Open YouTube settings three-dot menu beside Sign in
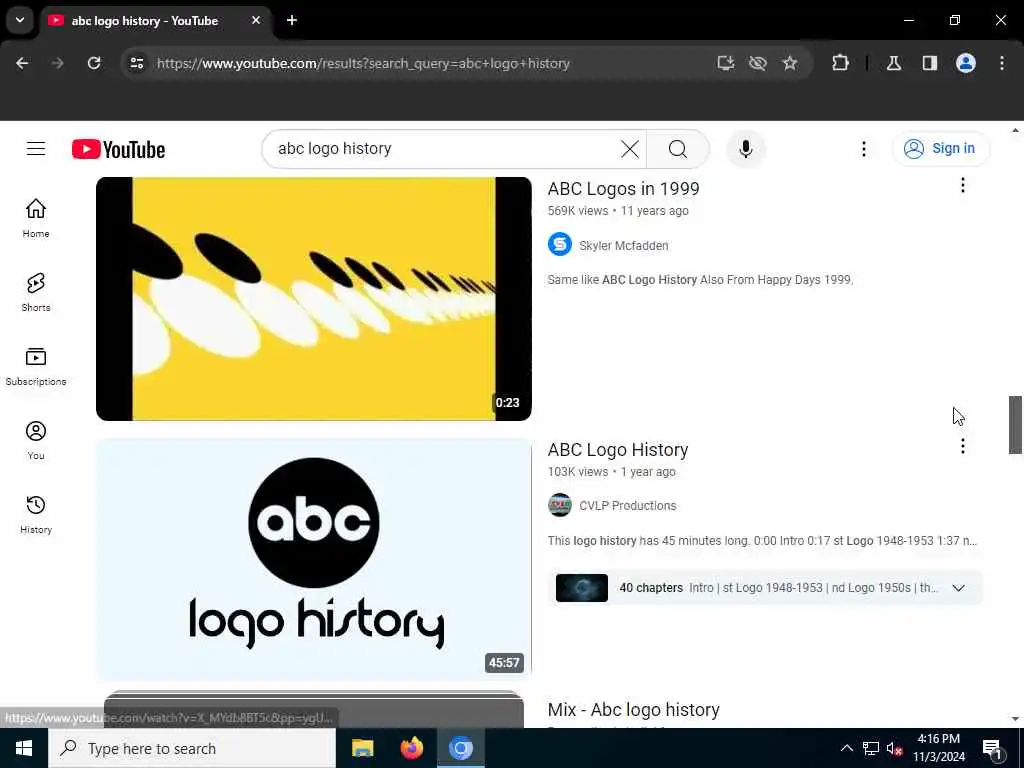The image size is (1024, 768). [x=863, y=149]
